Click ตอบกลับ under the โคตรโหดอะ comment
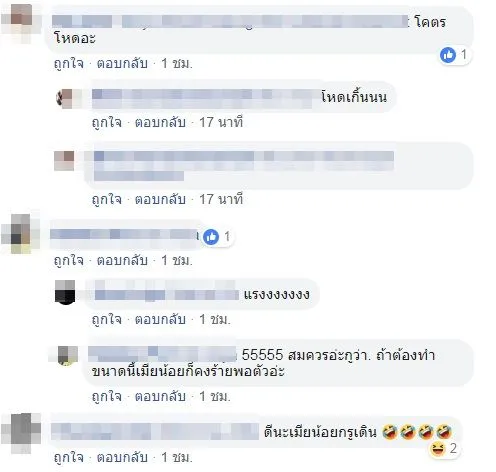The height and width of the screenshot is (472, 496). (122, 63)
